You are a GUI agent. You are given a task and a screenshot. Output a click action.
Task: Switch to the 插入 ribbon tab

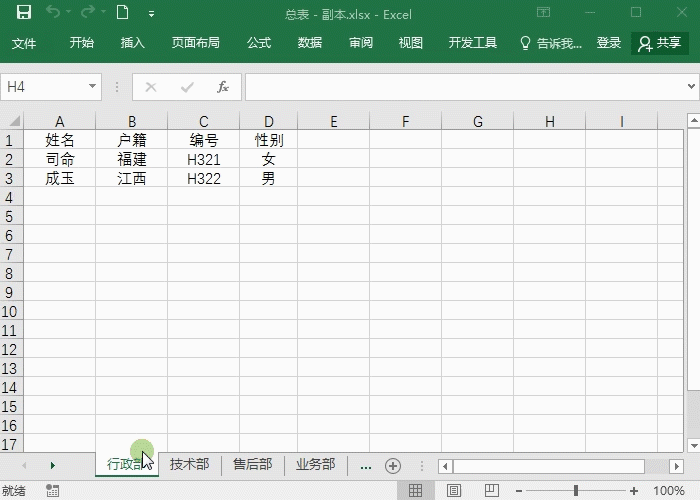[x=133, y=43]
